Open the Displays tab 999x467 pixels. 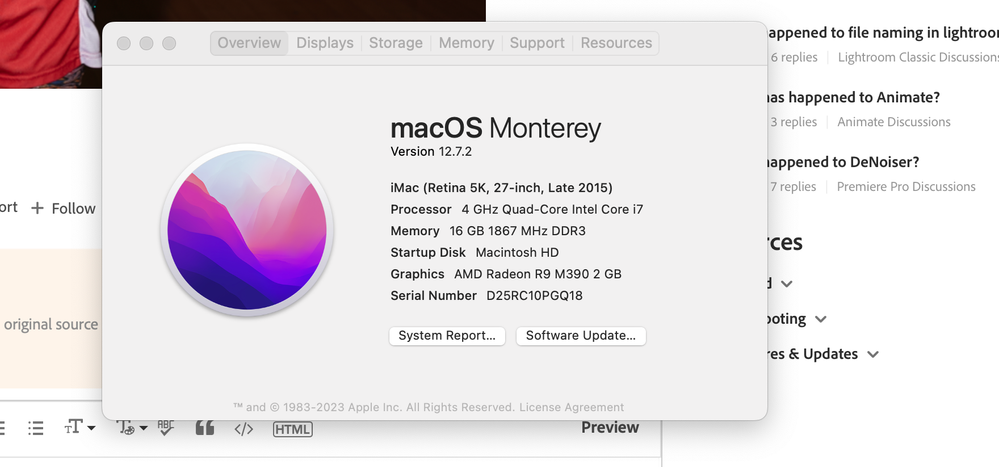pyautogui.click(x=325, y=43)
